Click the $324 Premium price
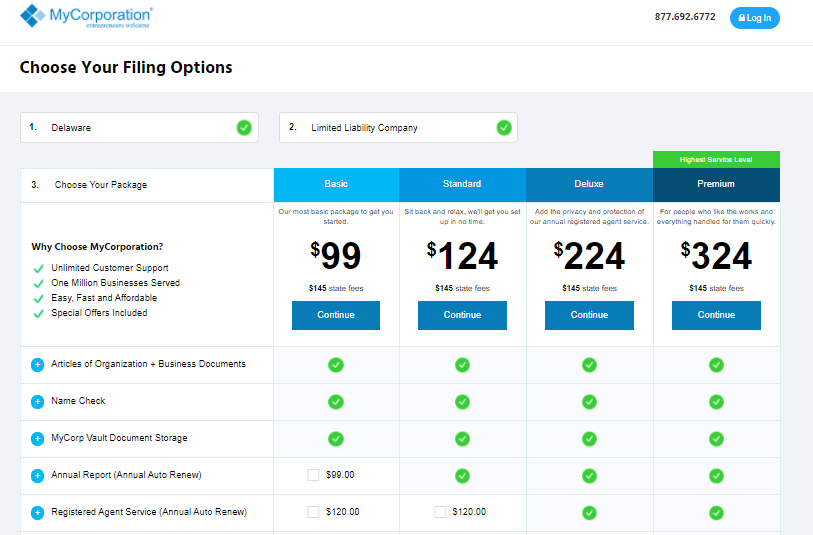 (716, 256)
